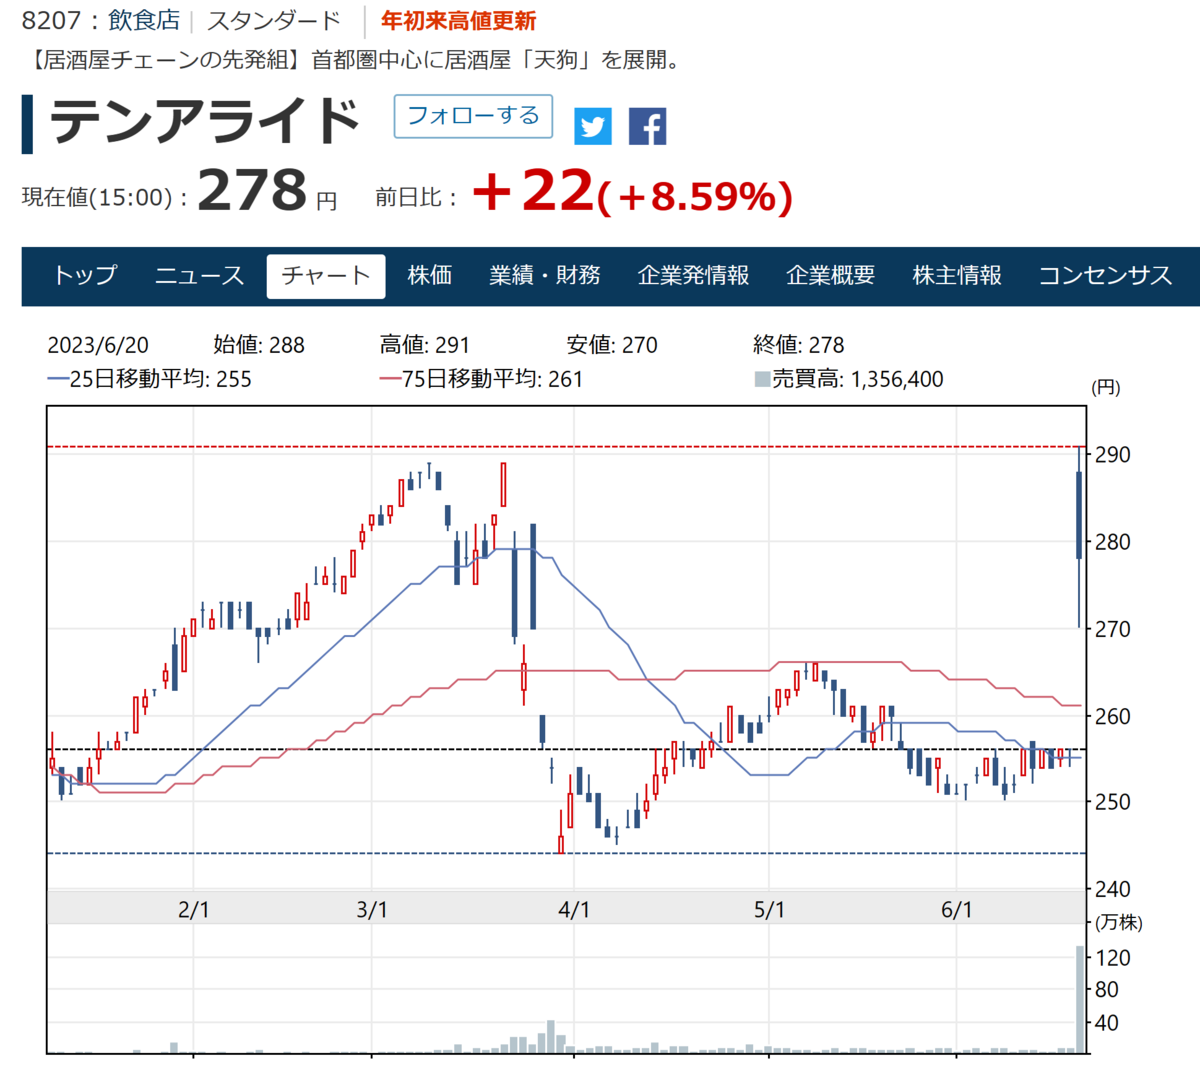Screen dimensions: 1200x1074
Task: Click the date 2023/6/20
Action: click(x=98, y=345)
